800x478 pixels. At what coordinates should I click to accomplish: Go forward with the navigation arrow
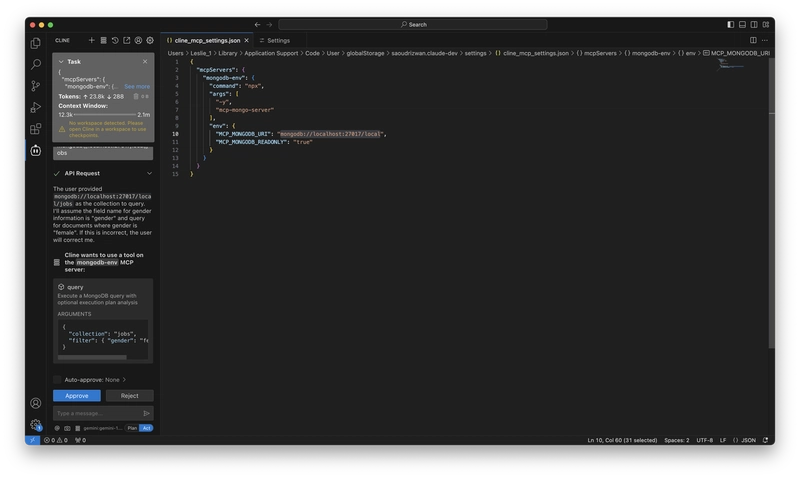(x=269, y=24)
